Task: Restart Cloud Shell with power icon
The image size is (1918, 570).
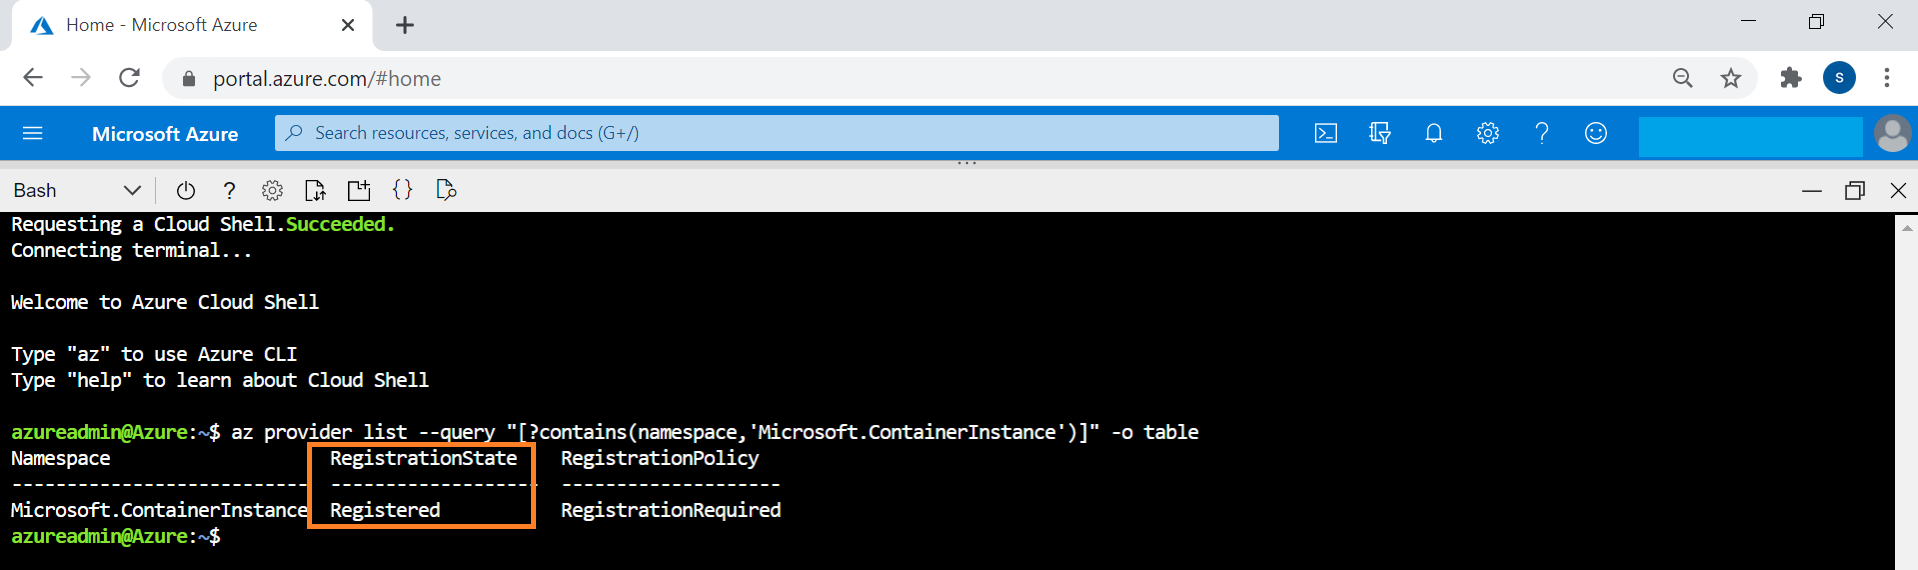Action: coord(186,191)
